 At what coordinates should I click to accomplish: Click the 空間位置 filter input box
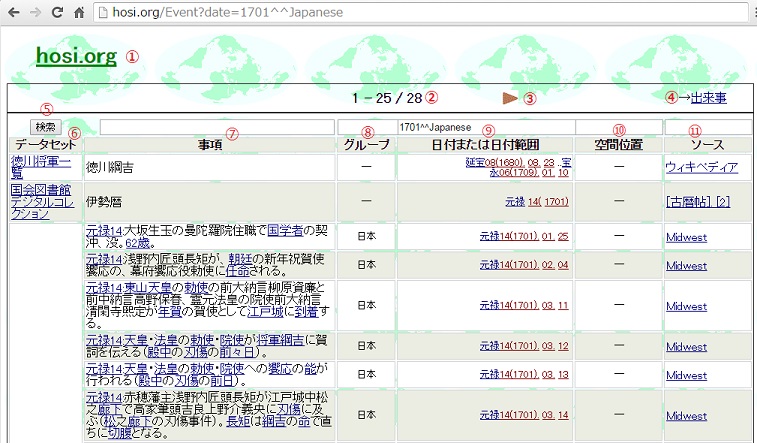pos(618,127)
